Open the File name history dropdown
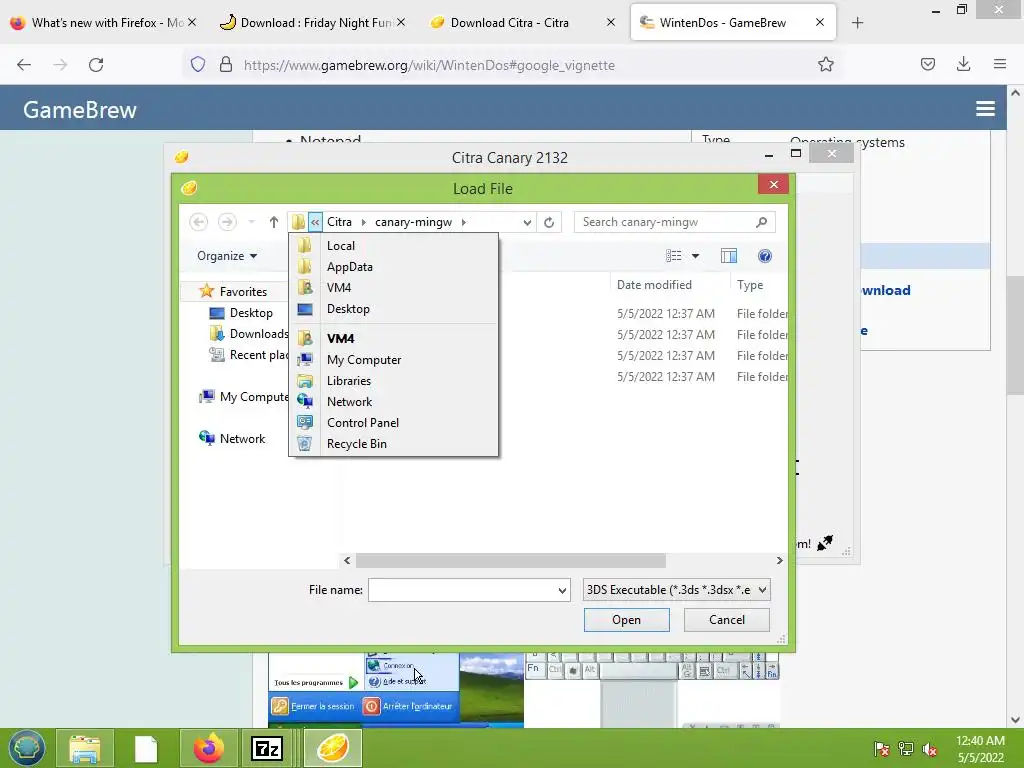The image size is (1024, 768). 562,590
